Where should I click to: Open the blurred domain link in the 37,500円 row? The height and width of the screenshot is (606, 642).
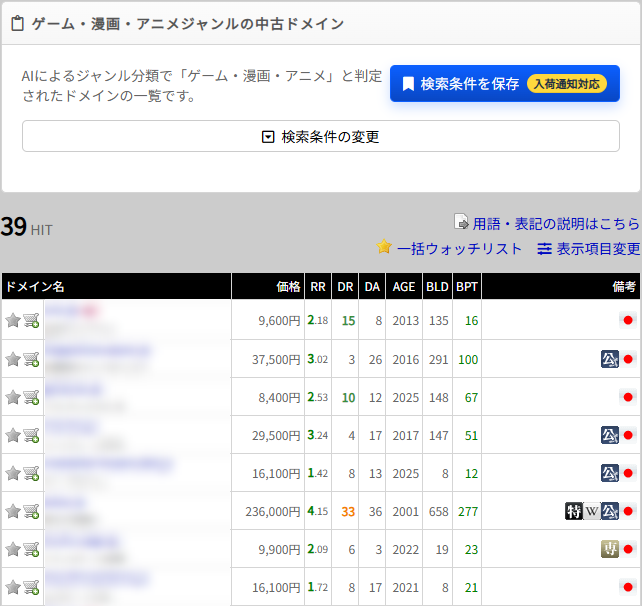[x=97, y=350]
